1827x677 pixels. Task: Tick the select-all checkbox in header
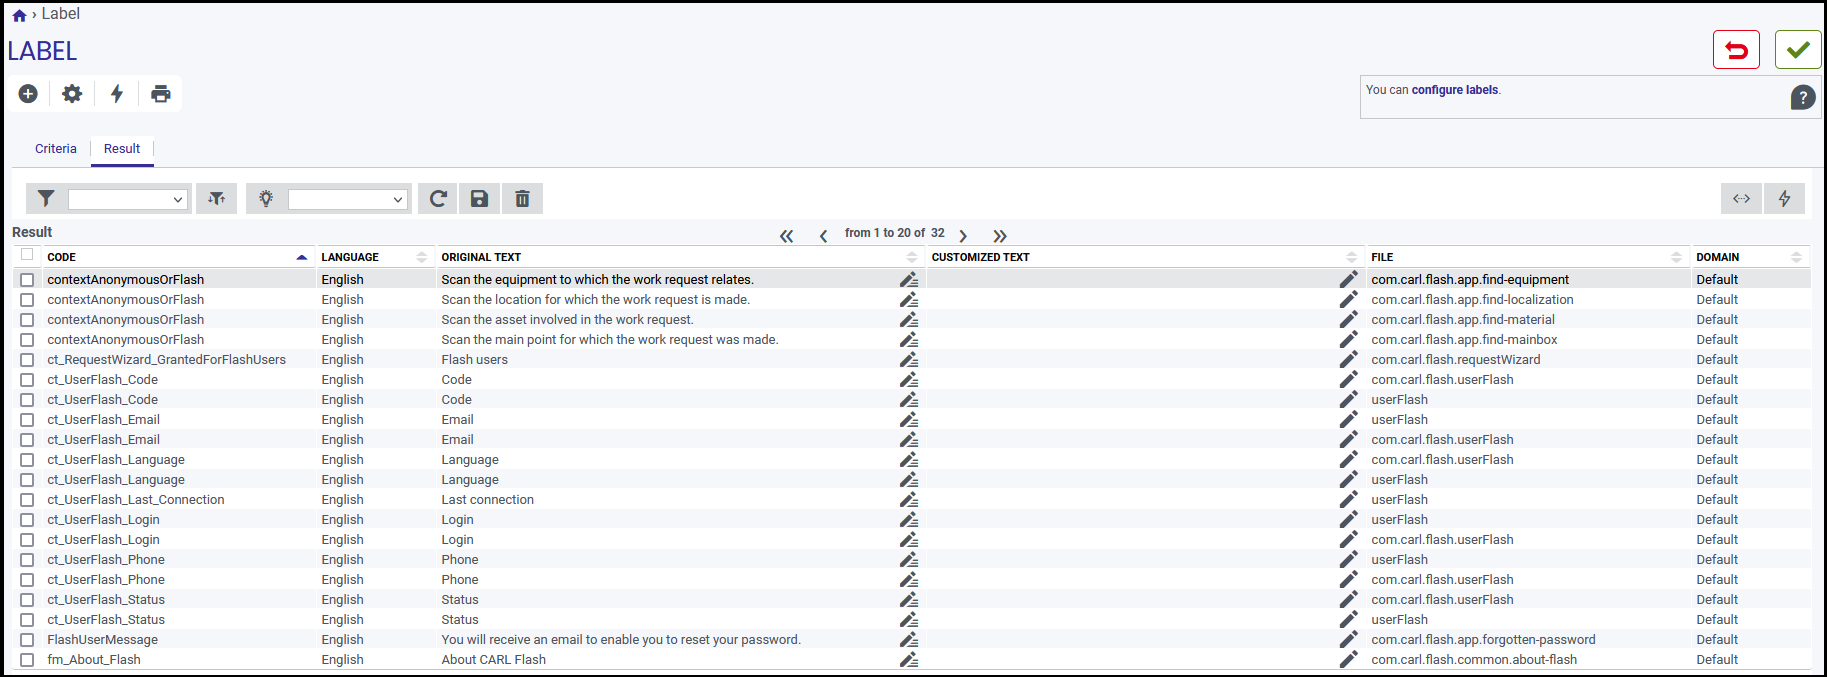[27, 255]
